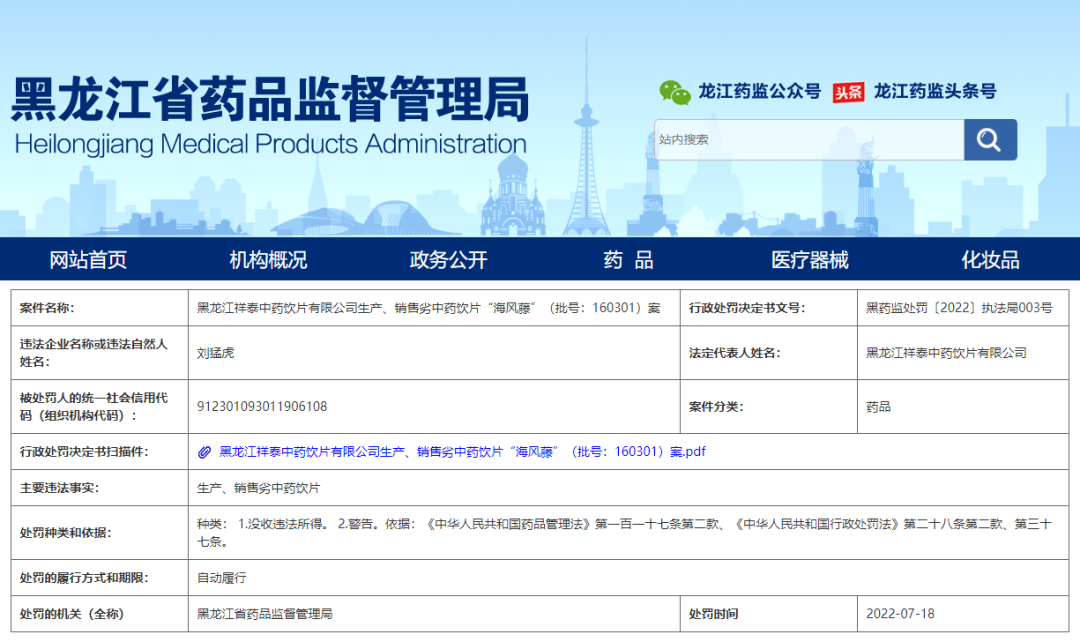The height and width of the screenshot is (642, 1080).
Task: Open the 龙江药监公众号 link
Action: (759, 92)
